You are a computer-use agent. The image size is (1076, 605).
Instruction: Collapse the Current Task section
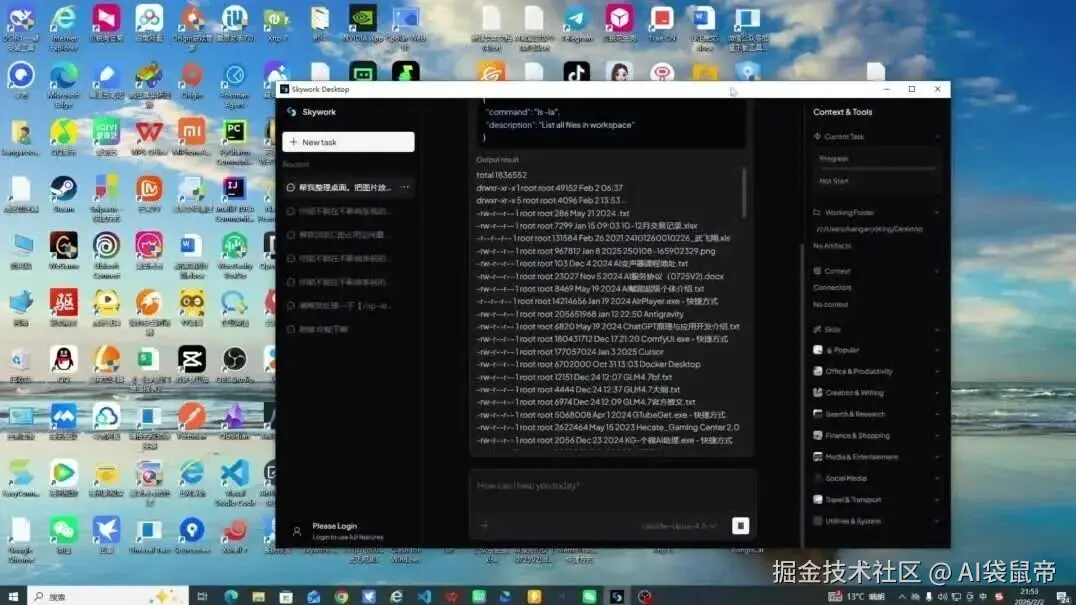tap(937, 137)
